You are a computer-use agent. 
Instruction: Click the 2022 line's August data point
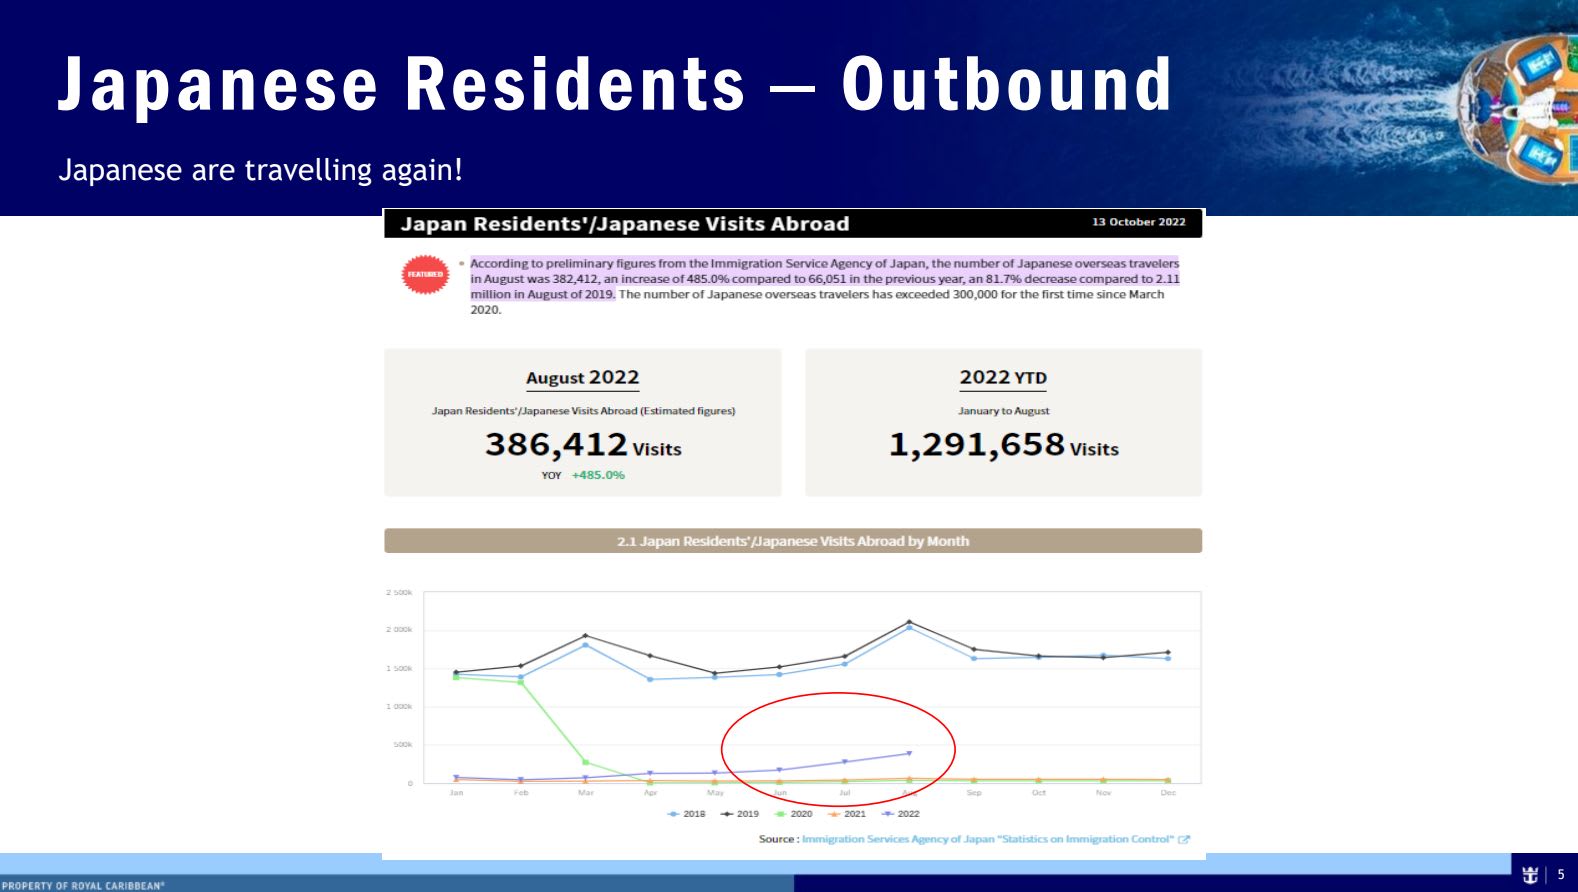pos(909,753)
